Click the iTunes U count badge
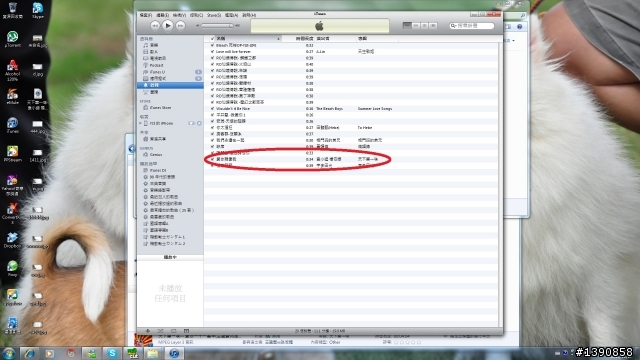The image size is (640, 360). [x=198, y=72]
